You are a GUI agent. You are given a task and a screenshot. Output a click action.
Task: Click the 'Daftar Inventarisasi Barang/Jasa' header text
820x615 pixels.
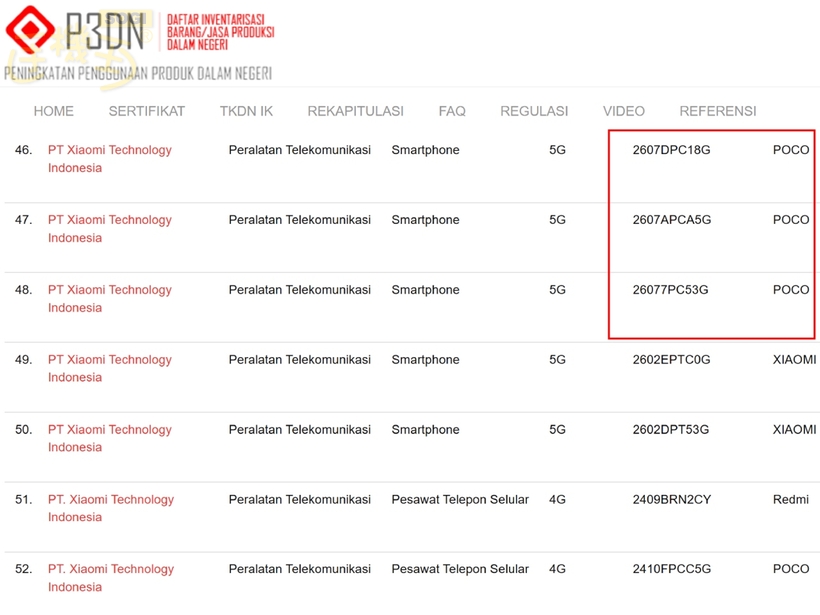coord(220,32)
